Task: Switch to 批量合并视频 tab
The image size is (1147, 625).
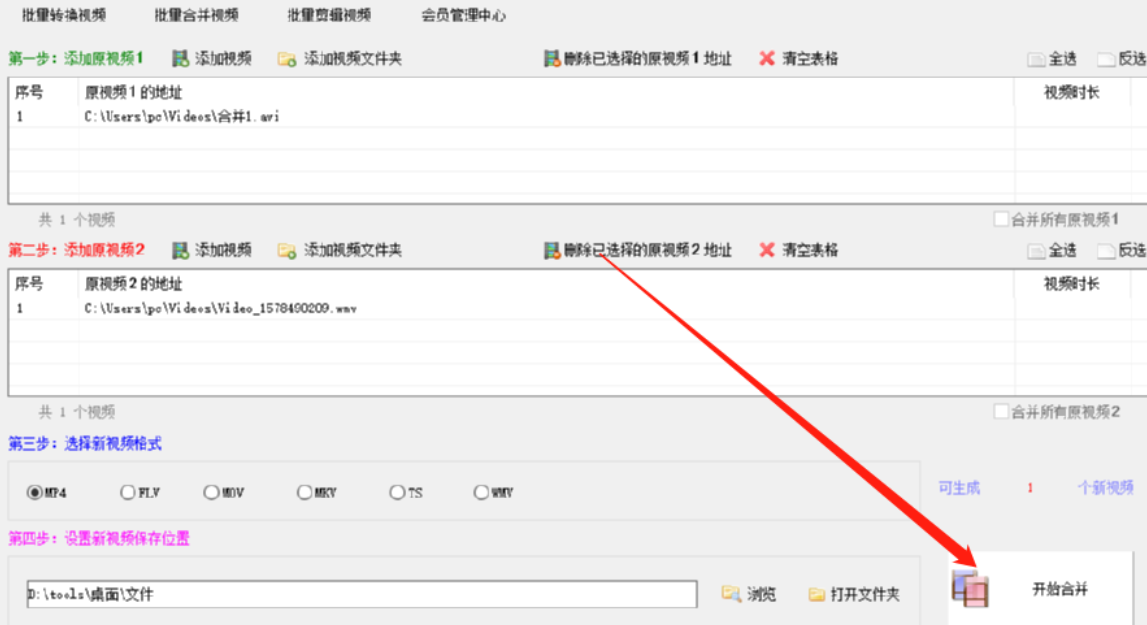Action: pos(196,15)
